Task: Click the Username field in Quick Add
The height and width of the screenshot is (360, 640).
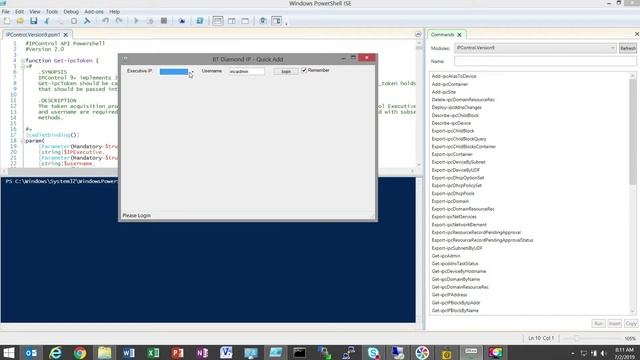Action: point(247,71)
